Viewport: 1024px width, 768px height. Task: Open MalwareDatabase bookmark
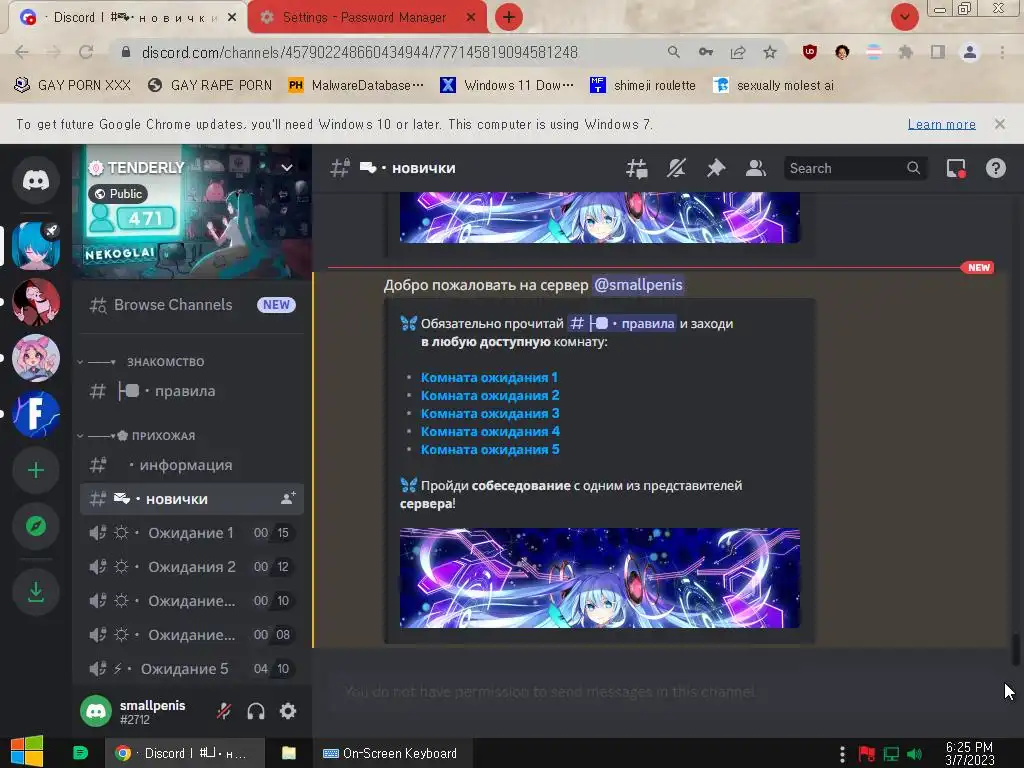click(356, 86)
